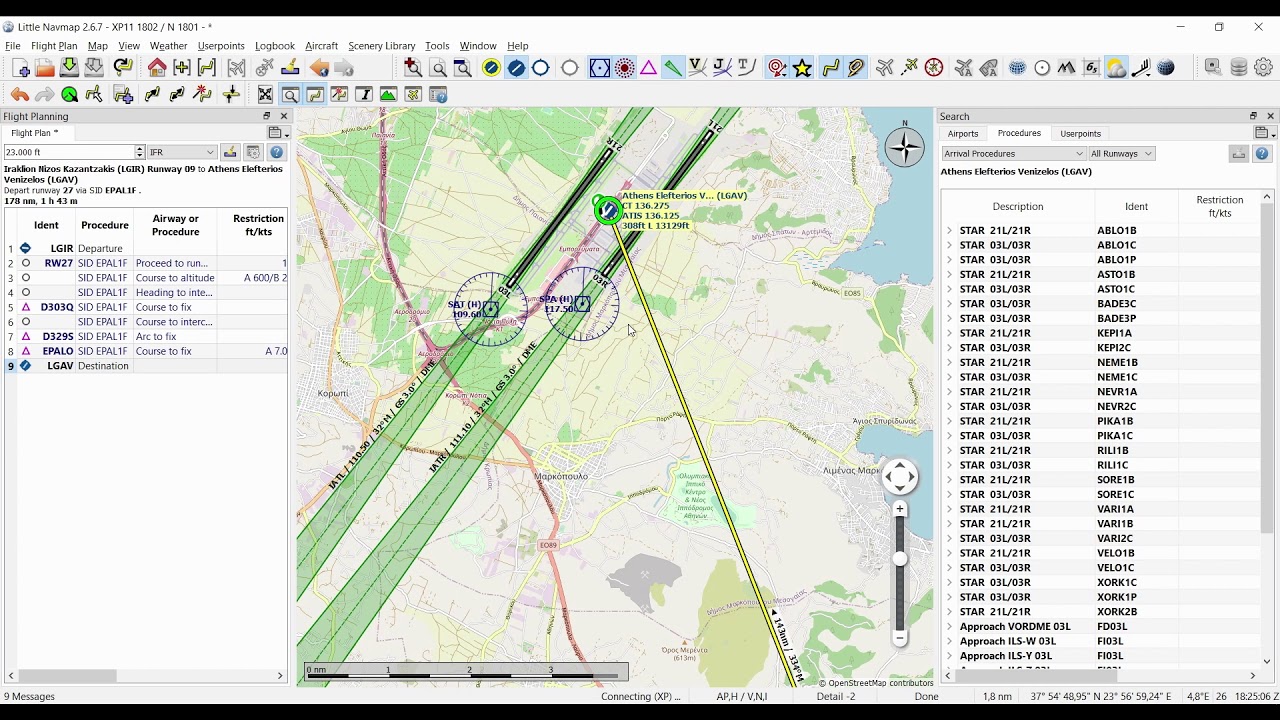Viewport: 1280px width, 720px height.
Task: Center map on the flight plan
Action: tap(207, 68)
